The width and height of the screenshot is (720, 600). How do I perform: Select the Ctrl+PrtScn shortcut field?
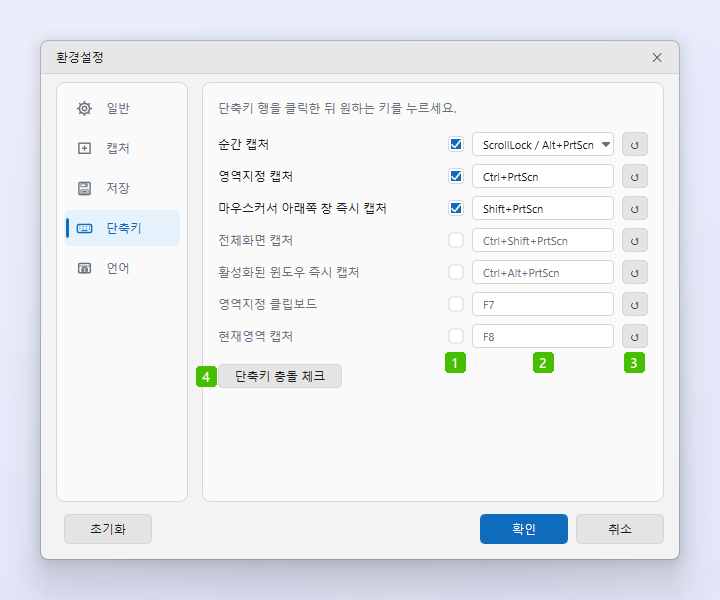(543, 177)
